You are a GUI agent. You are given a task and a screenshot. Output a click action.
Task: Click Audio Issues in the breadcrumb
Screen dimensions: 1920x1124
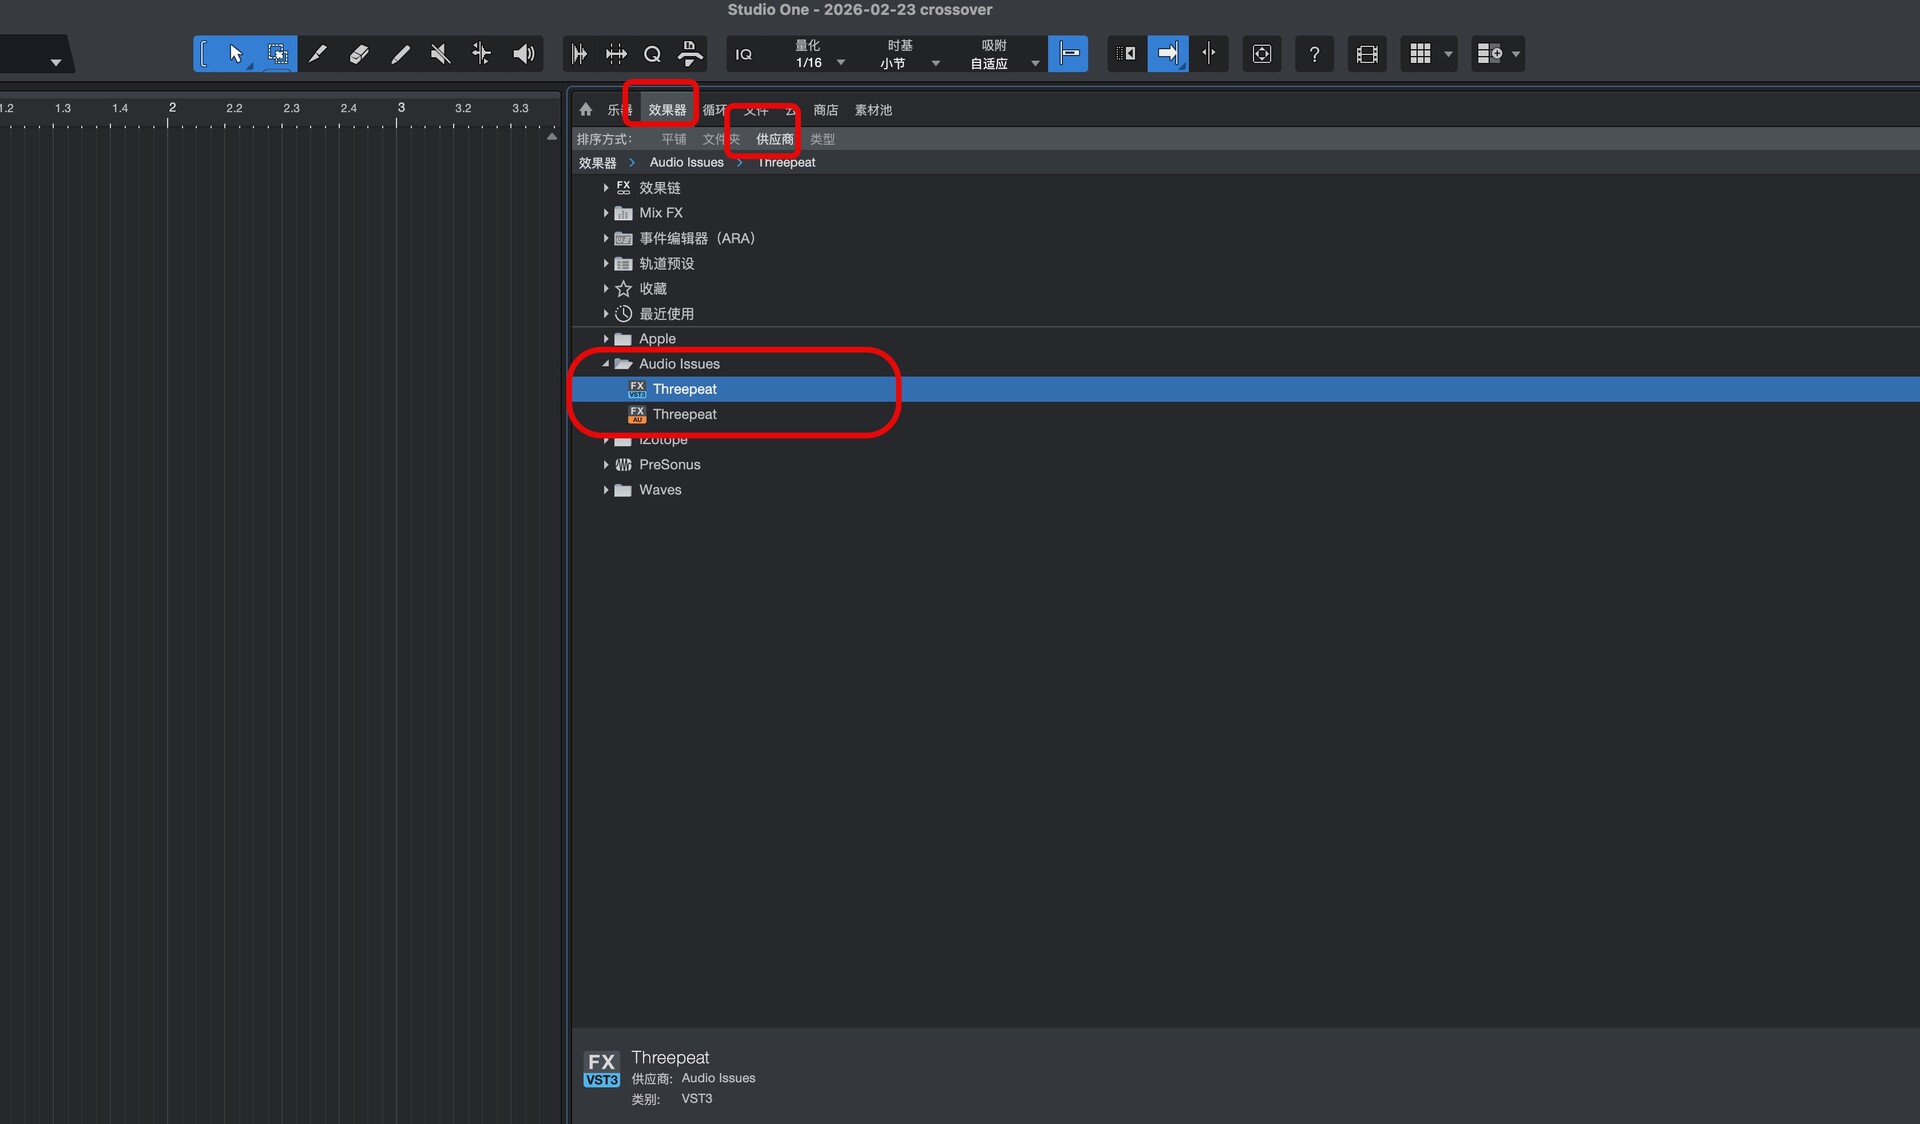coord(686,162)
